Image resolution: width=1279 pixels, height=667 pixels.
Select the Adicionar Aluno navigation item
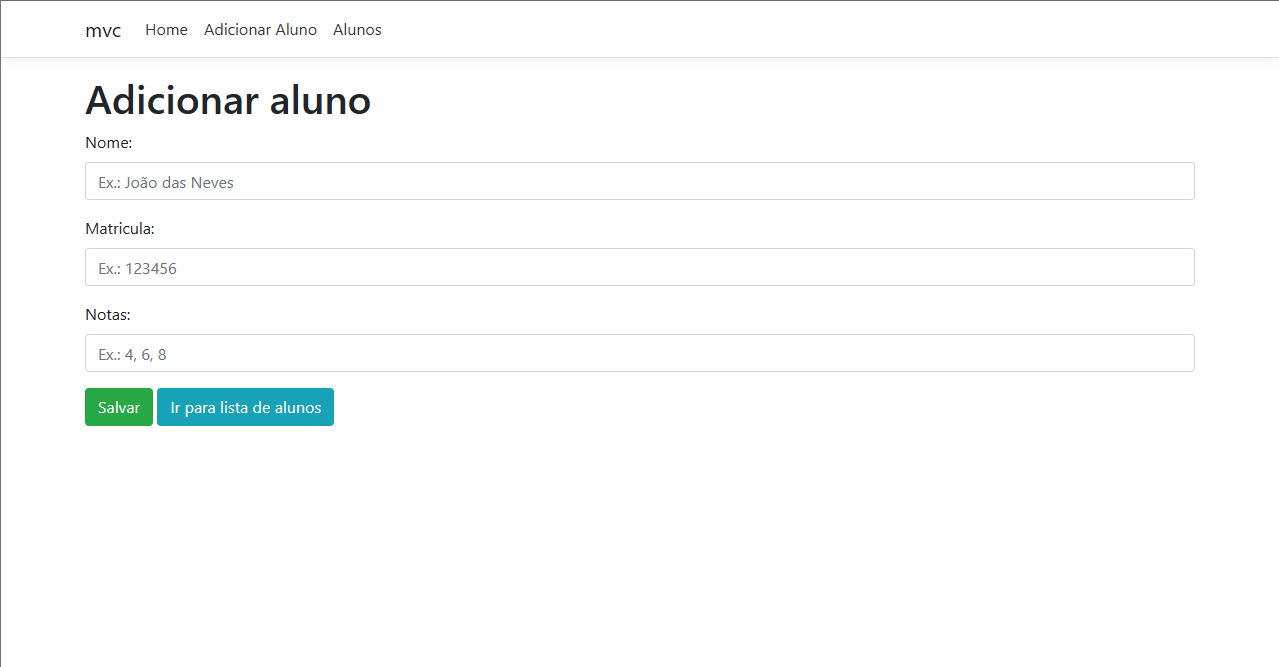tap(260, 30)
